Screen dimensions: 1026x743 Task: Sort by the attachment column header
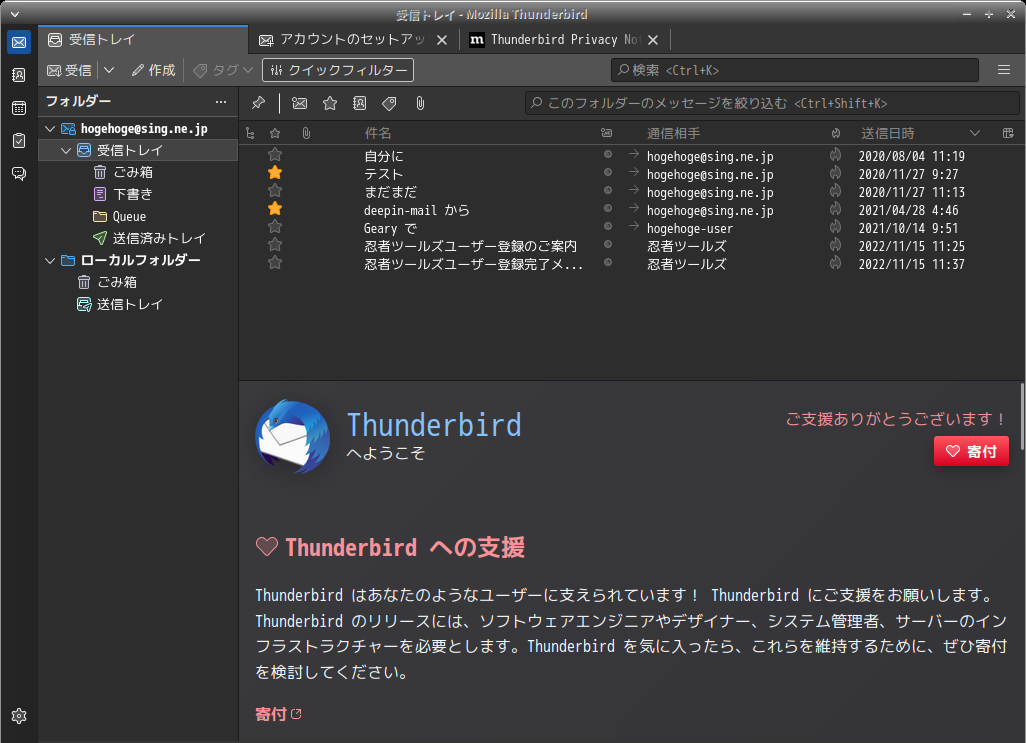[306, 133]
